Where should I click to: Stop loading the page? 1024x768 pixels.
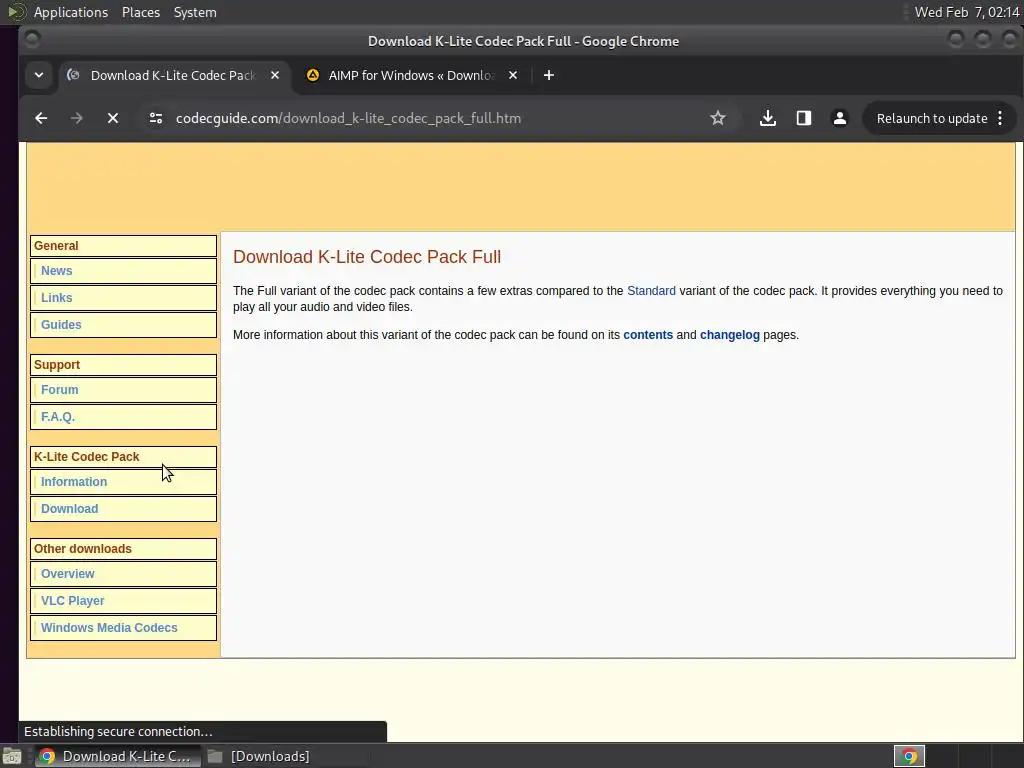coord(112,118)
